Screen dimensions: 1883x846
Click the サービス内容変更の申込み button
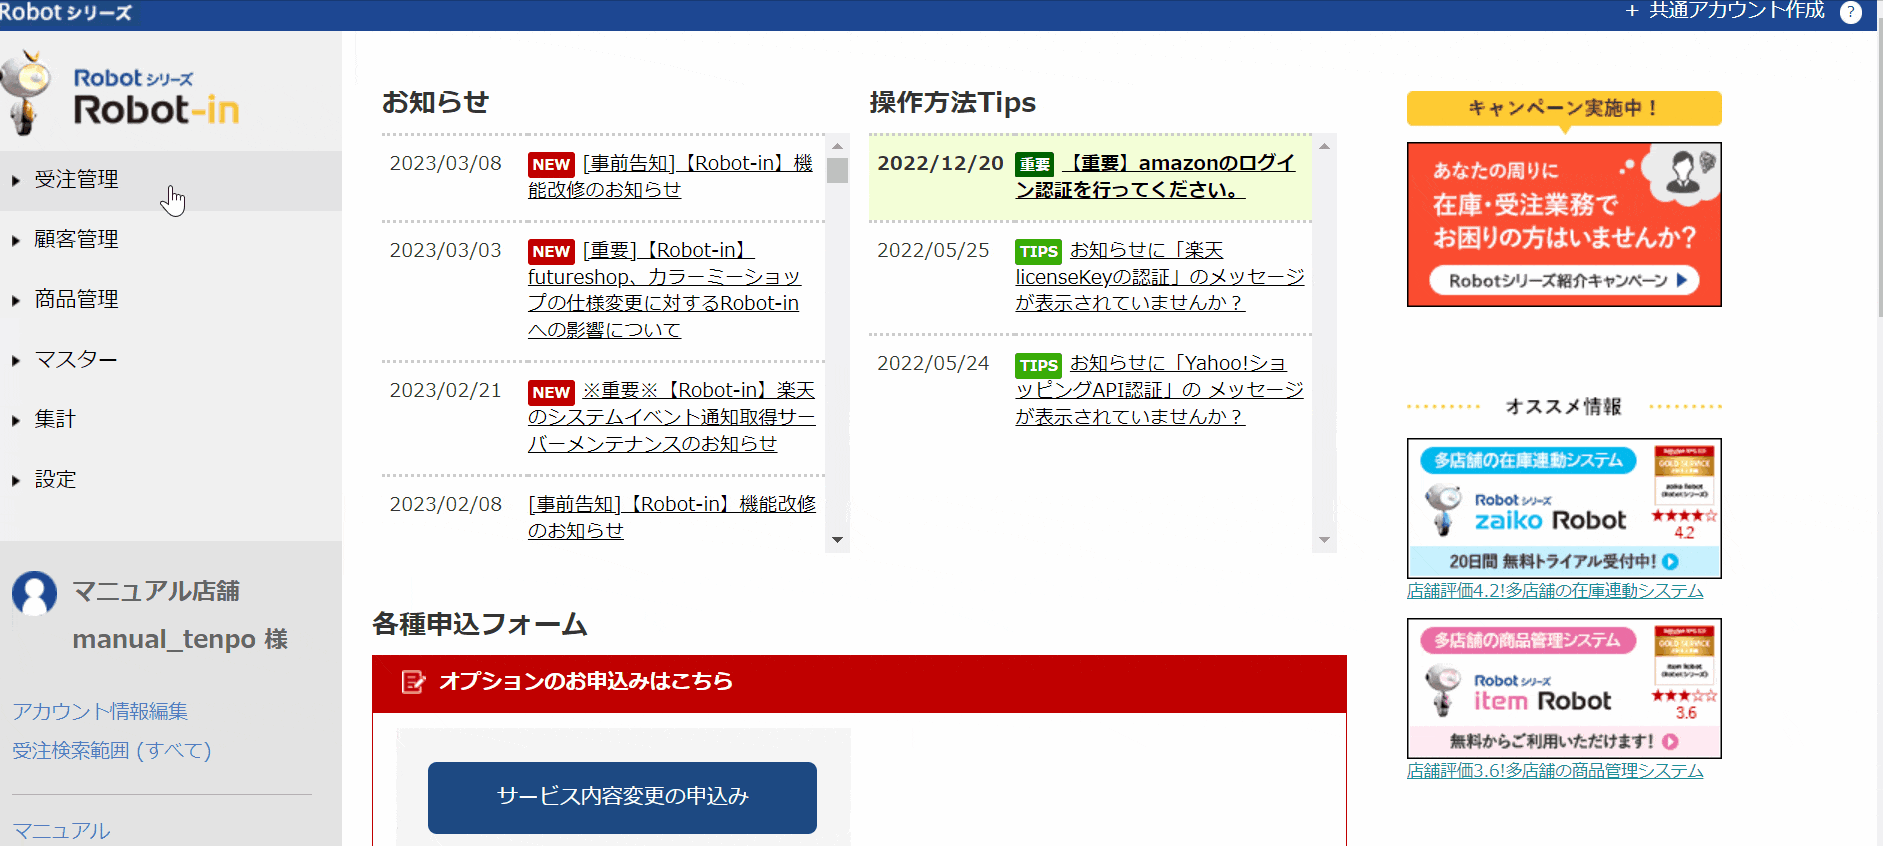click(x=622, y=798)
